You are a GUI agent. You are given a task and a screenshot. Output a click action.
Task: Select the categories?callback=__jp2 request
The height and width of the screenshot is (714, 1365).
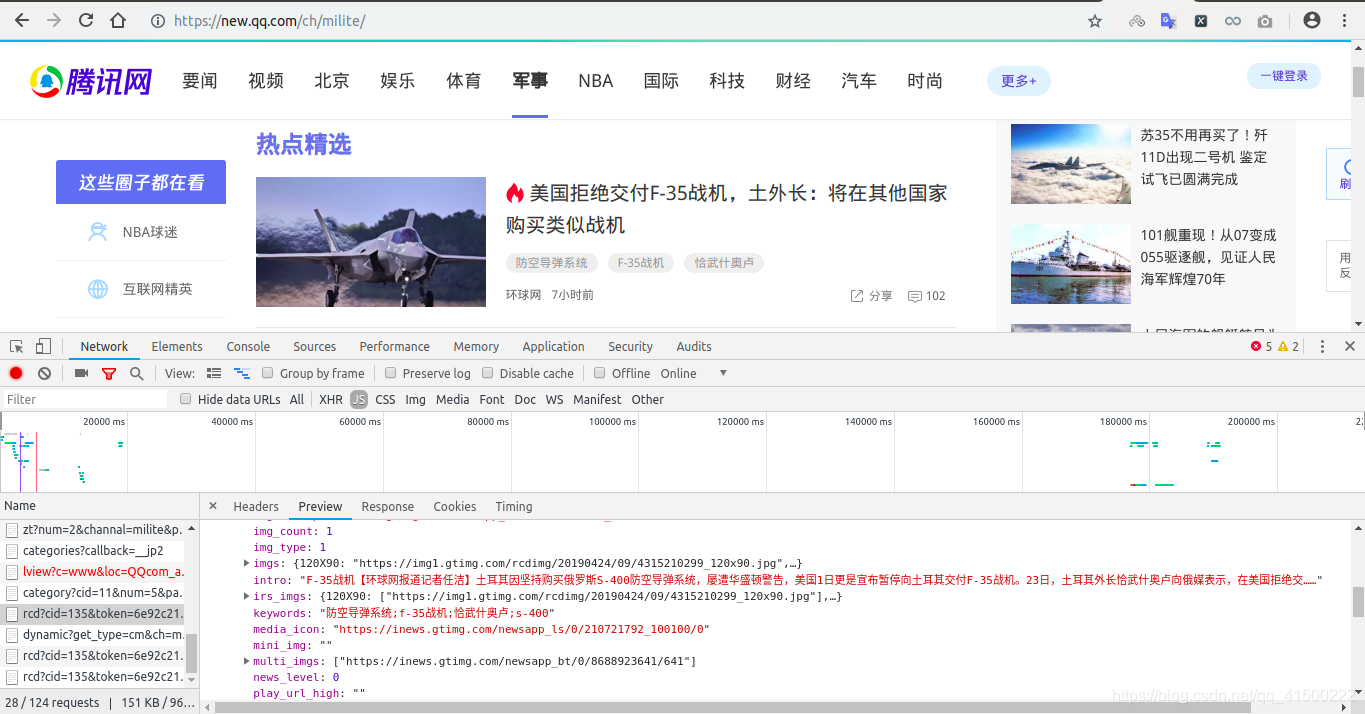tap(93, 550)
